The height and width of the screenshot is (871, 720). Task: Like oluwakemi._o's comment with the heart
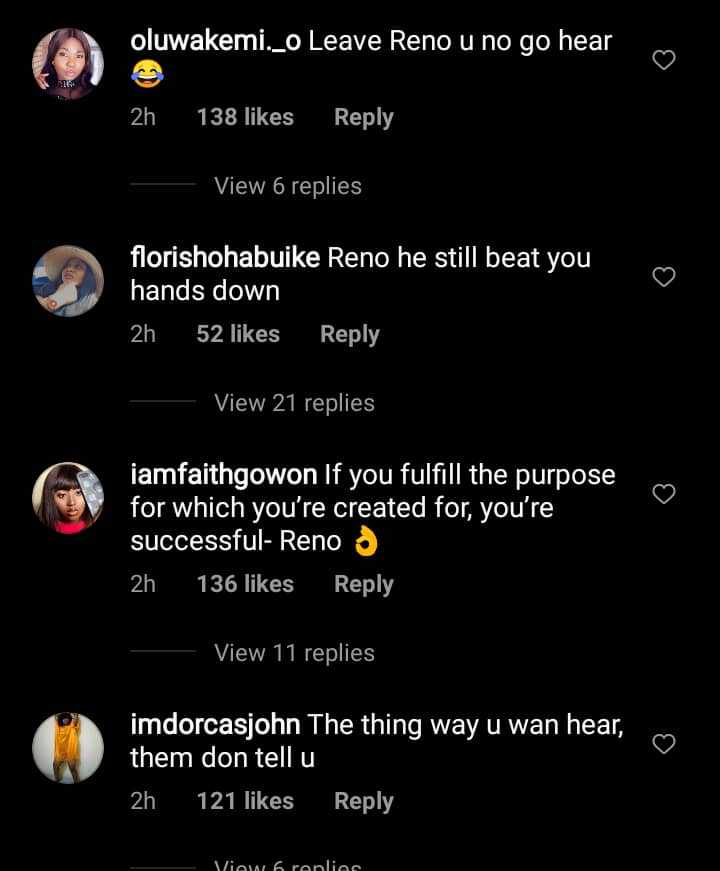tap(664, 60)
